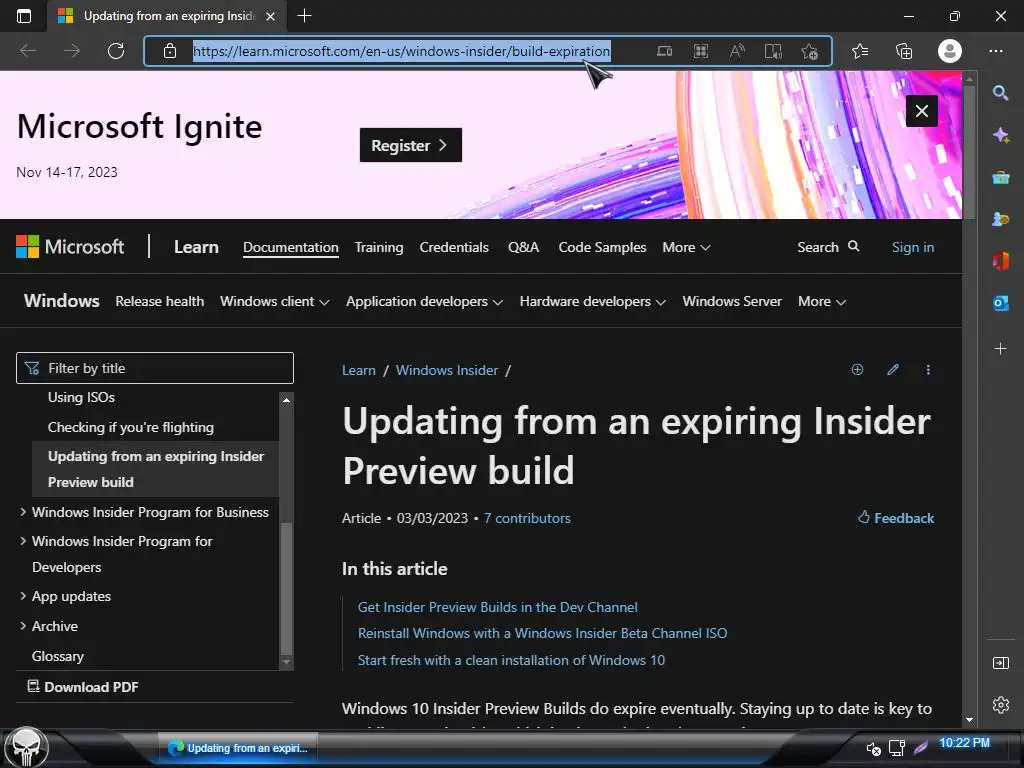Open the Q&A menu item
This screenshot has height=768, width=1024.
[x=524, y=248]
